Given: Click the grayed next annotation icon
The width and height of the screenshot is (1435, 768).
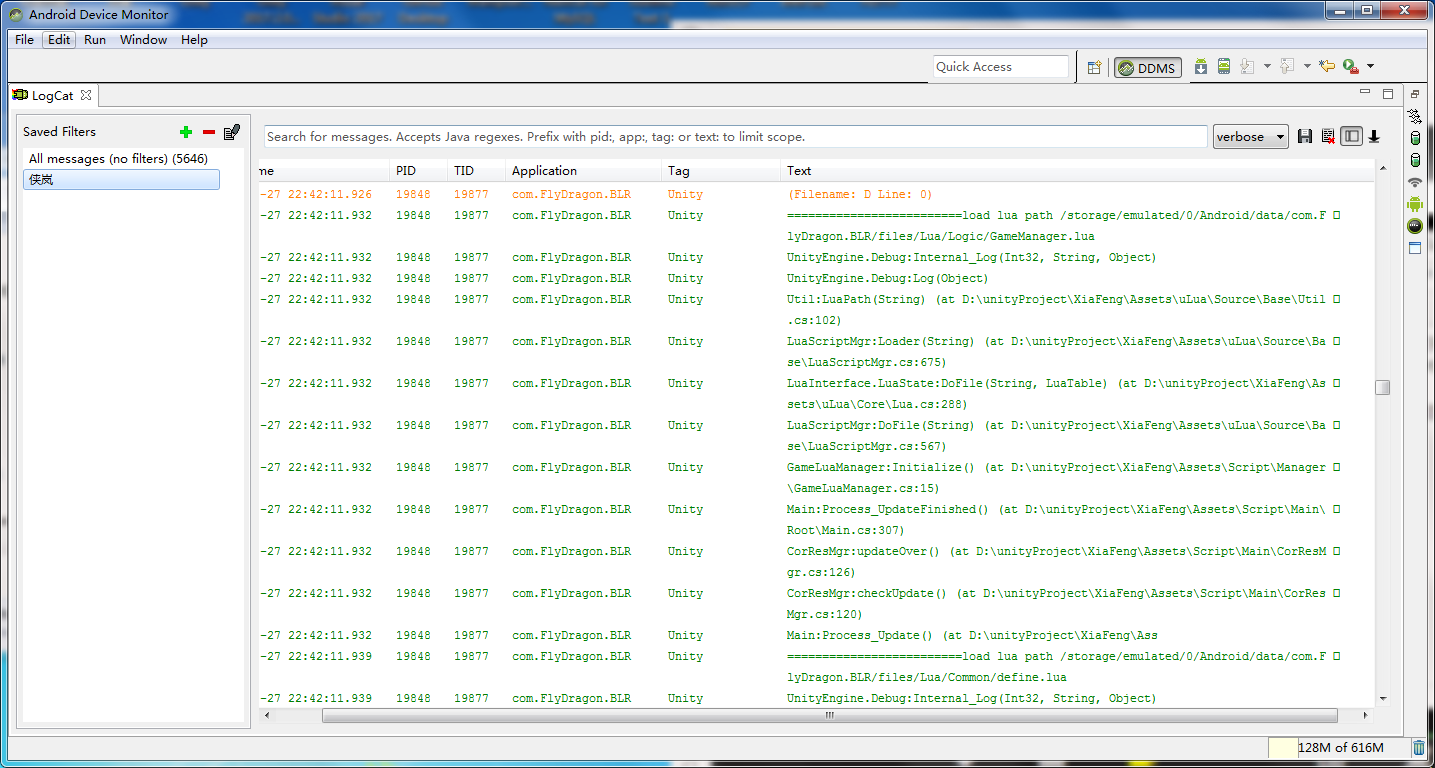Looking at the screenshot, I should pyautogui.click(x=1247, y=67).
